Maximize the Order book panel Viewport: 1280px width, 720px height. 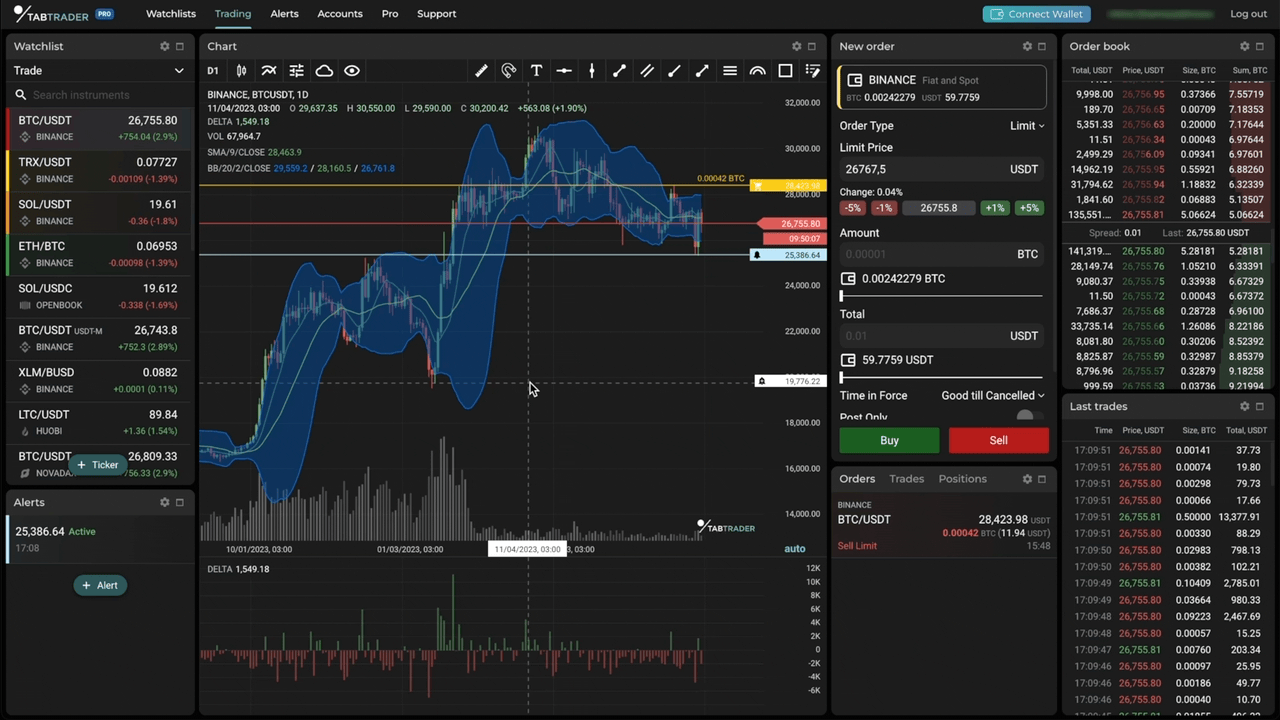click(1260, 47)
